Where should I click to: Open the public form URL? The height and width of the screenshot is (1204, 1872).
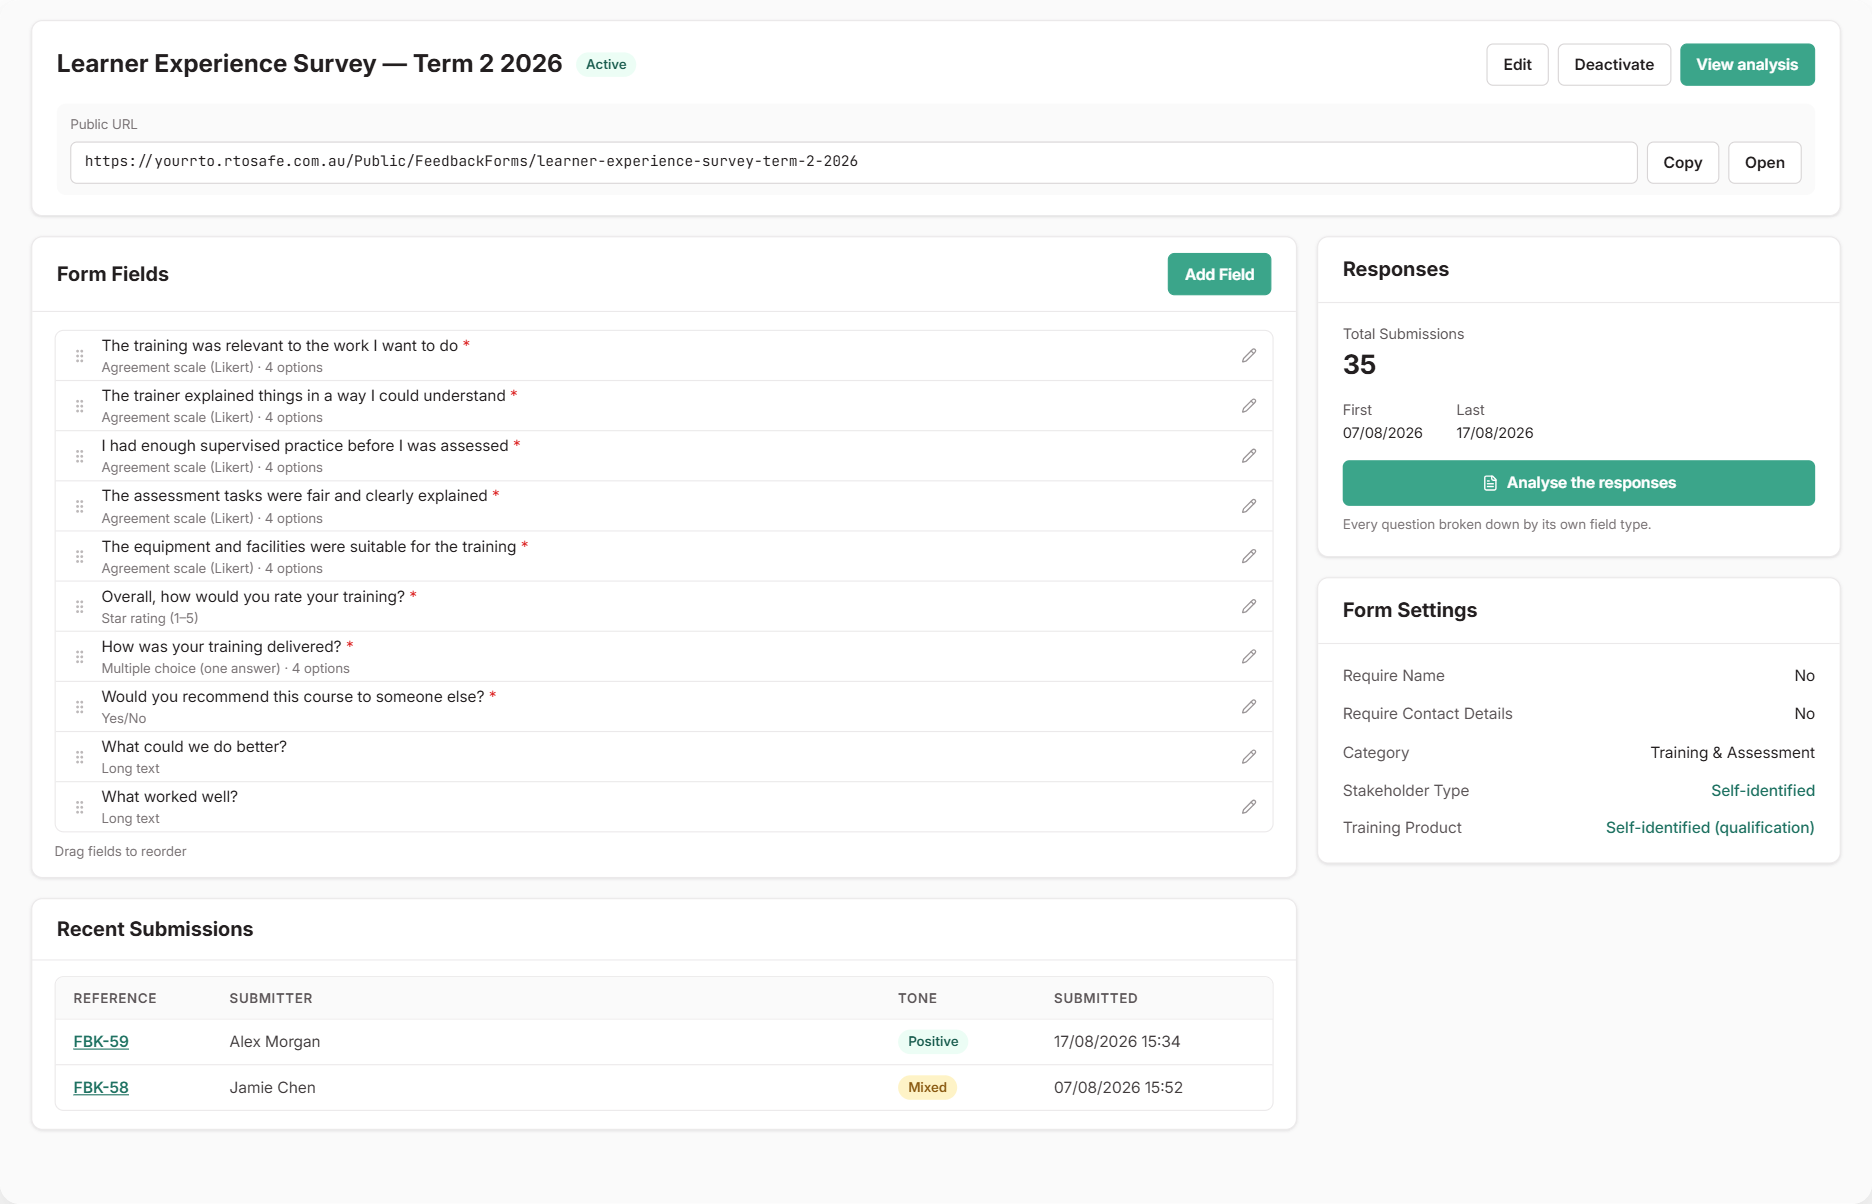1764,163
